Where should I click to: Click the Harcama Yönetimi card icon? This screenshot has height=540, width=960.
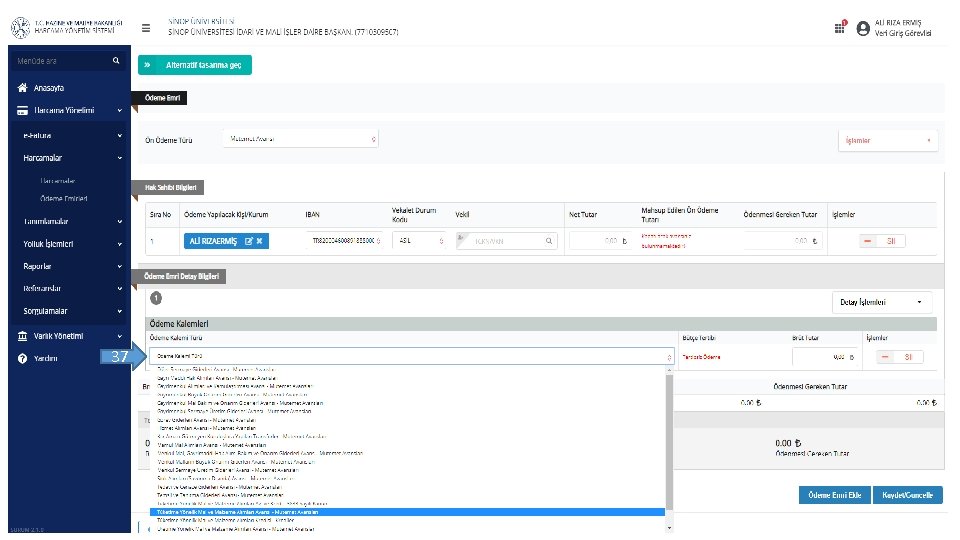click(23, 111)
